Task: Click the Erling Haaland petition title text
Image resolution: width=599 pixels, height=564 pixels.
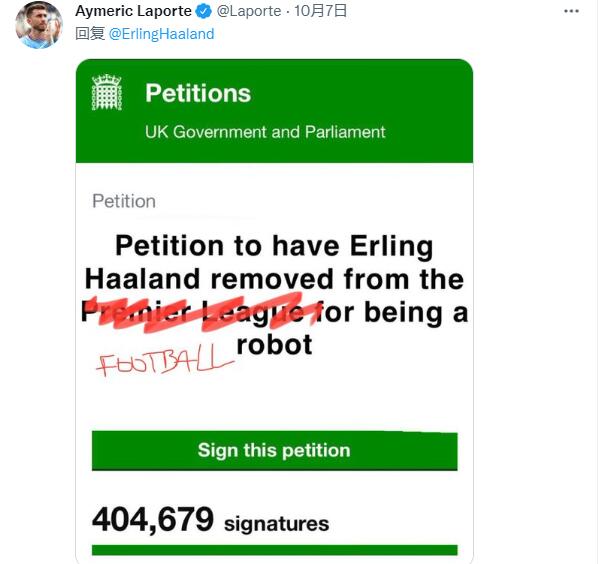Action: 274,295
